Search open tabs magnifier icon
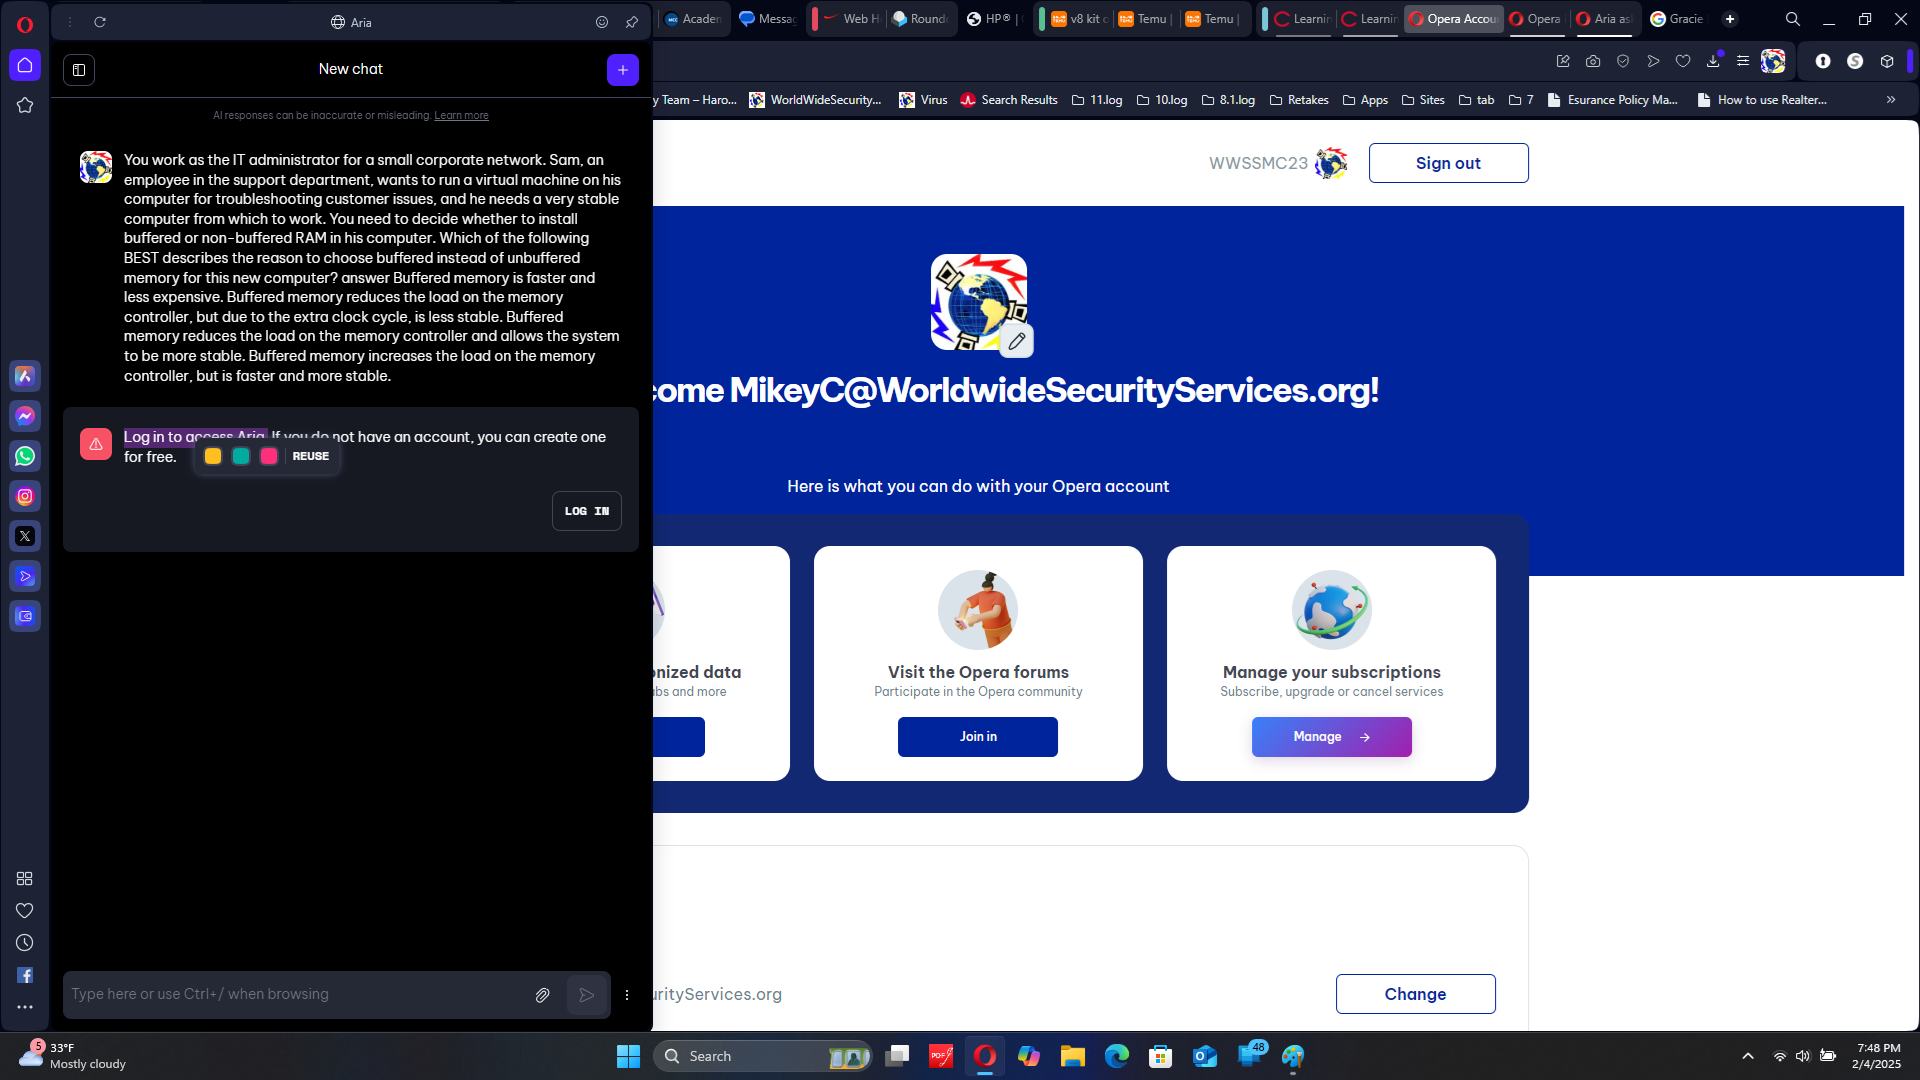Viewport: 1920px width, 1080px height. pos(1793,19)
